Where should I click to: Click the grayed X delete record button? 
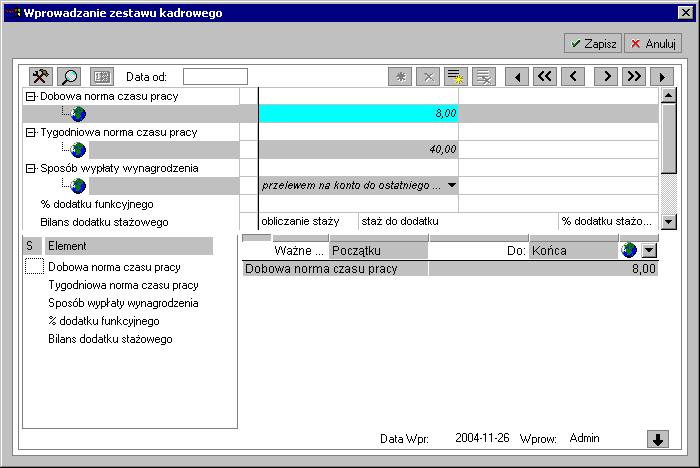pyautogui.click(x=428, y=77)
